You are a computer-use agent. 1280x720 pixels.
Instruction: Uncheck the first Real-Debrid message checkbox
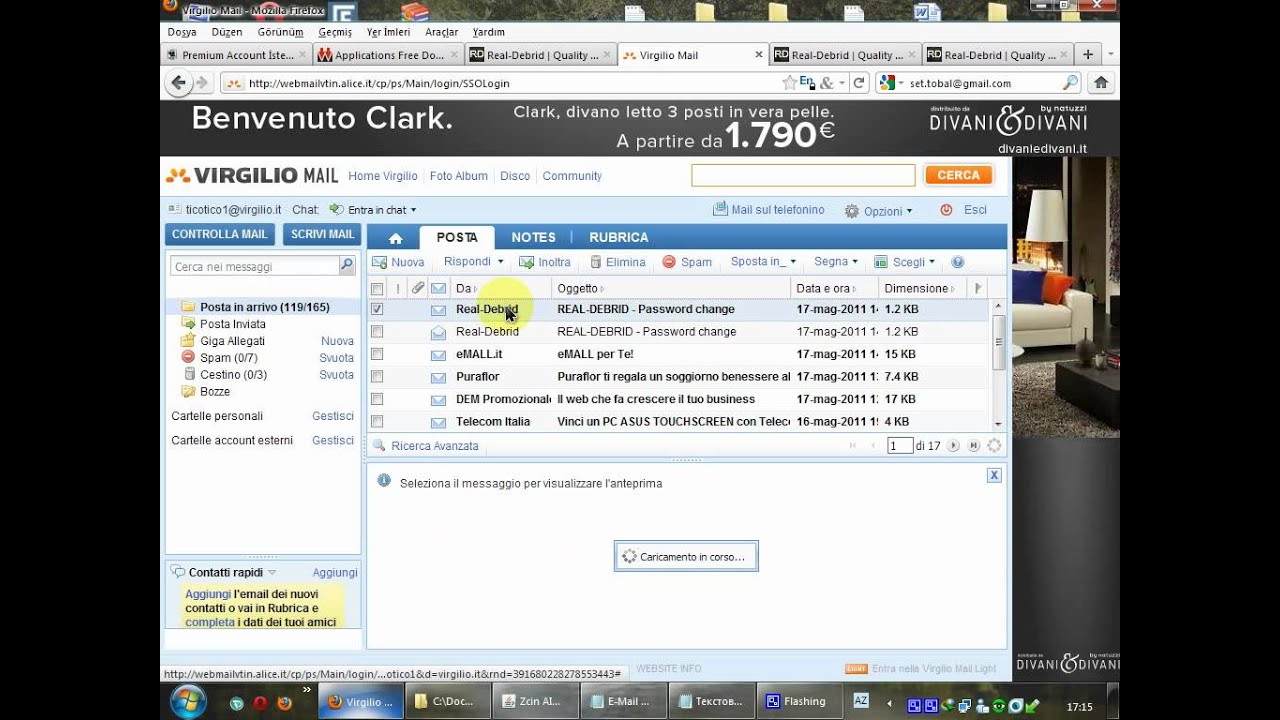click(377, 309)
